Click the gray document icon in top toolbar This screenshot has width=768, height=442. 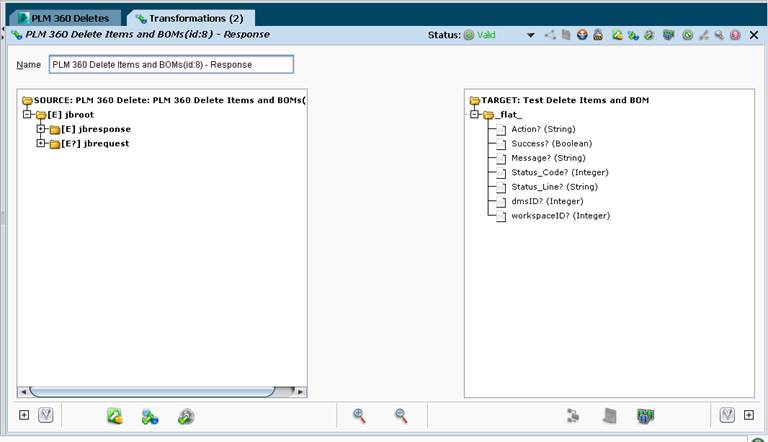tap(566, 35)
